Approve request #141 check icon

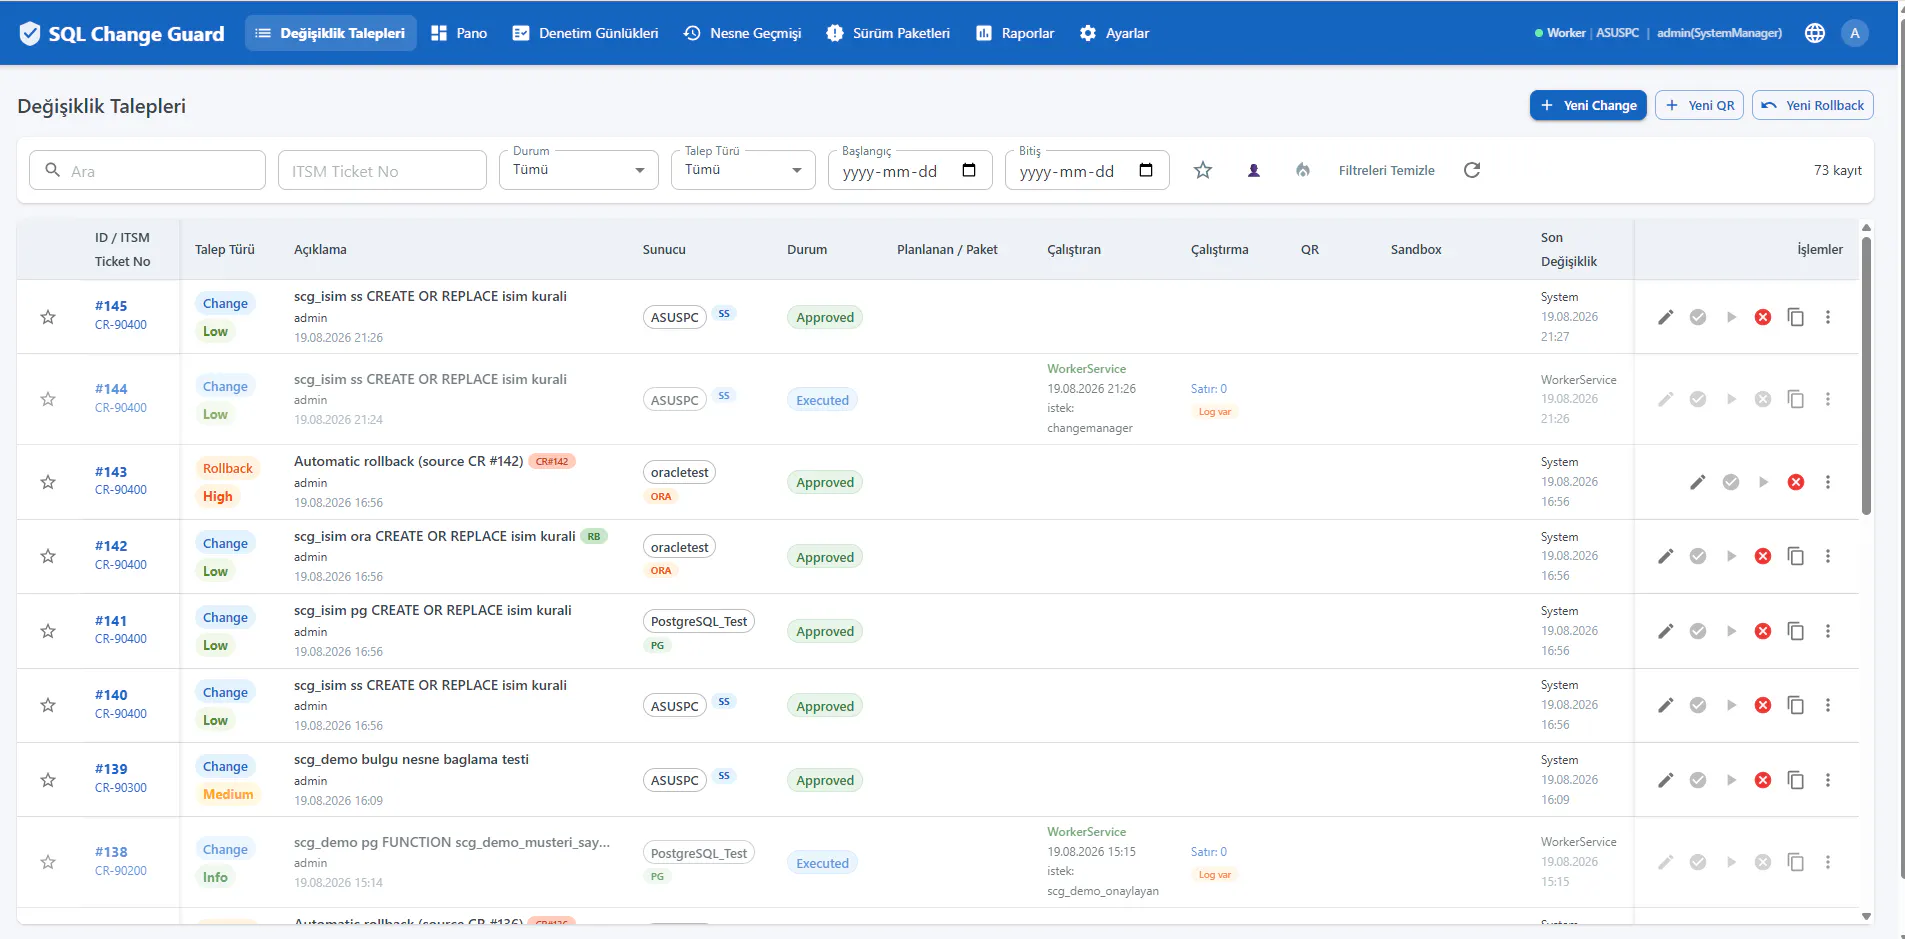tap(1698, 631)
